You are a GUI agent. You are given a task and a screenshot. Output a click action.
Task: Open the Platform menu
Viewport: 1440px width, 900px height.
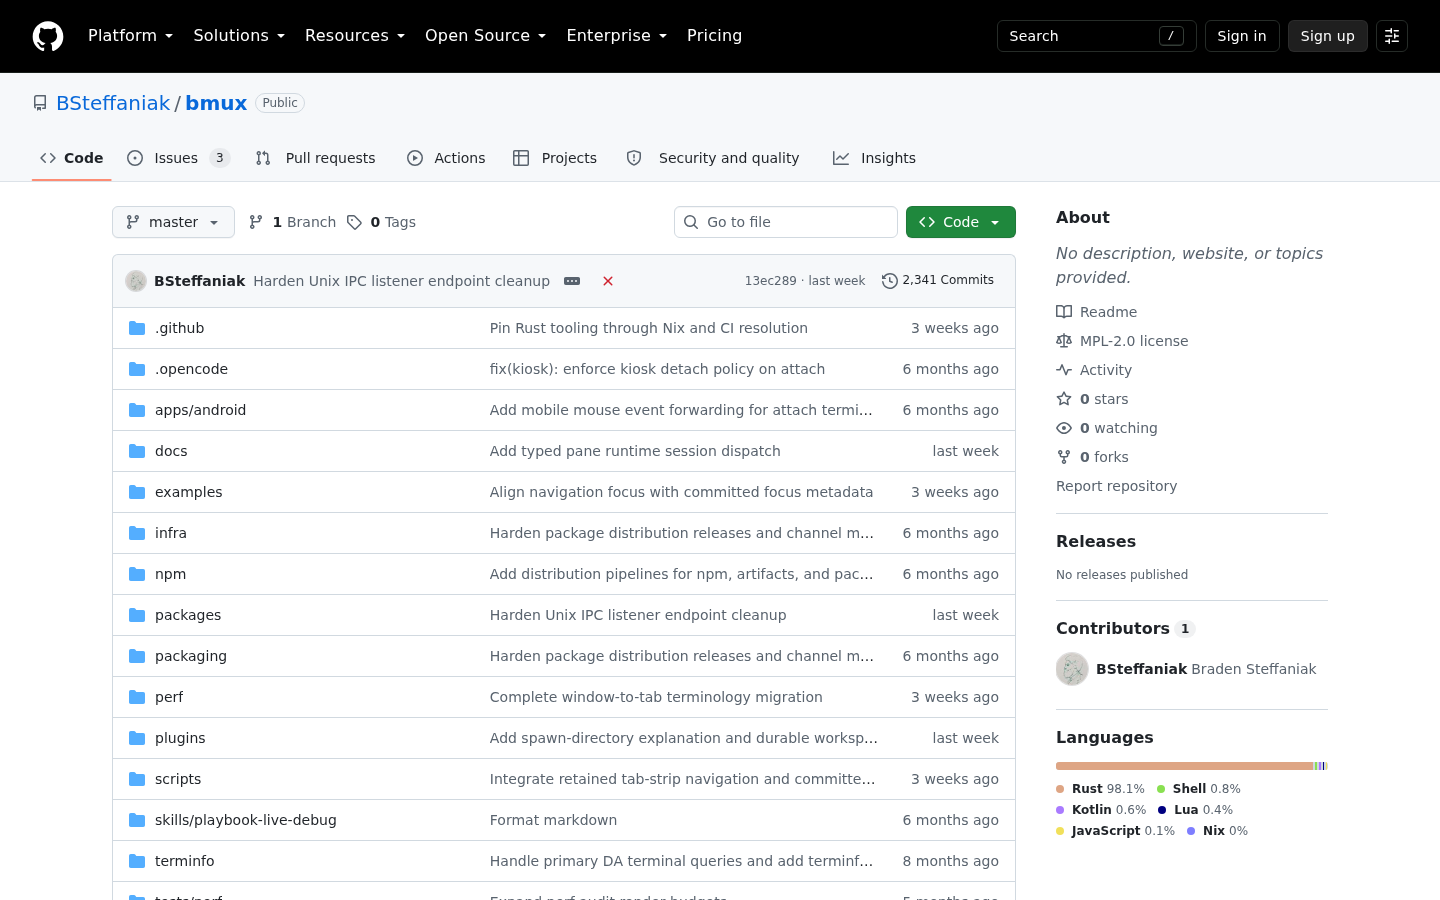pyautogui.click(x=130, y=36)
